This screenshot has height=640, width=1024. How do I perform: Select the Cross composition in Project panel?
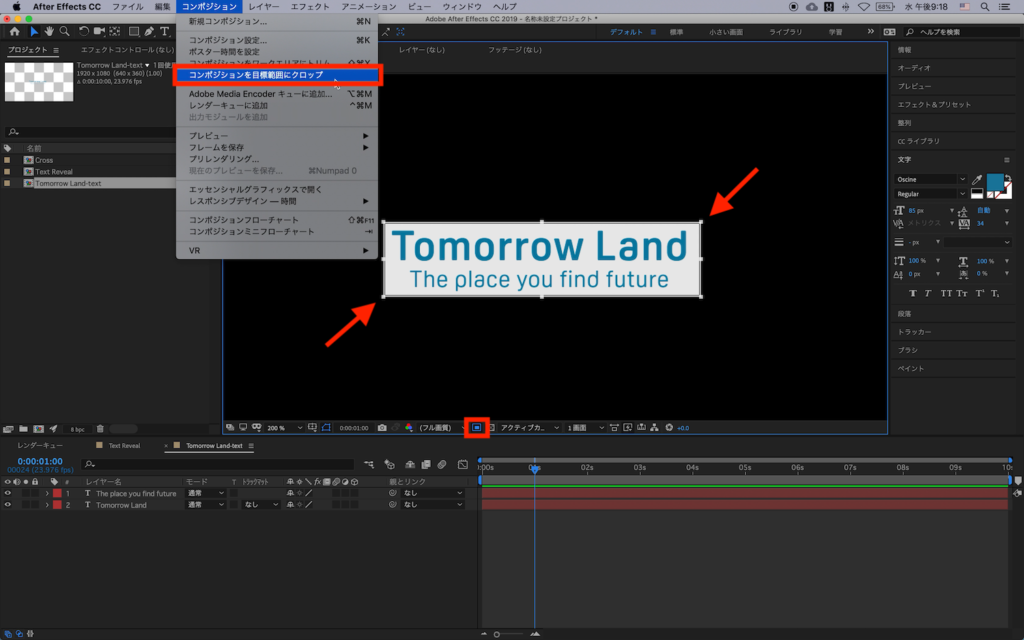coord(44,160)
